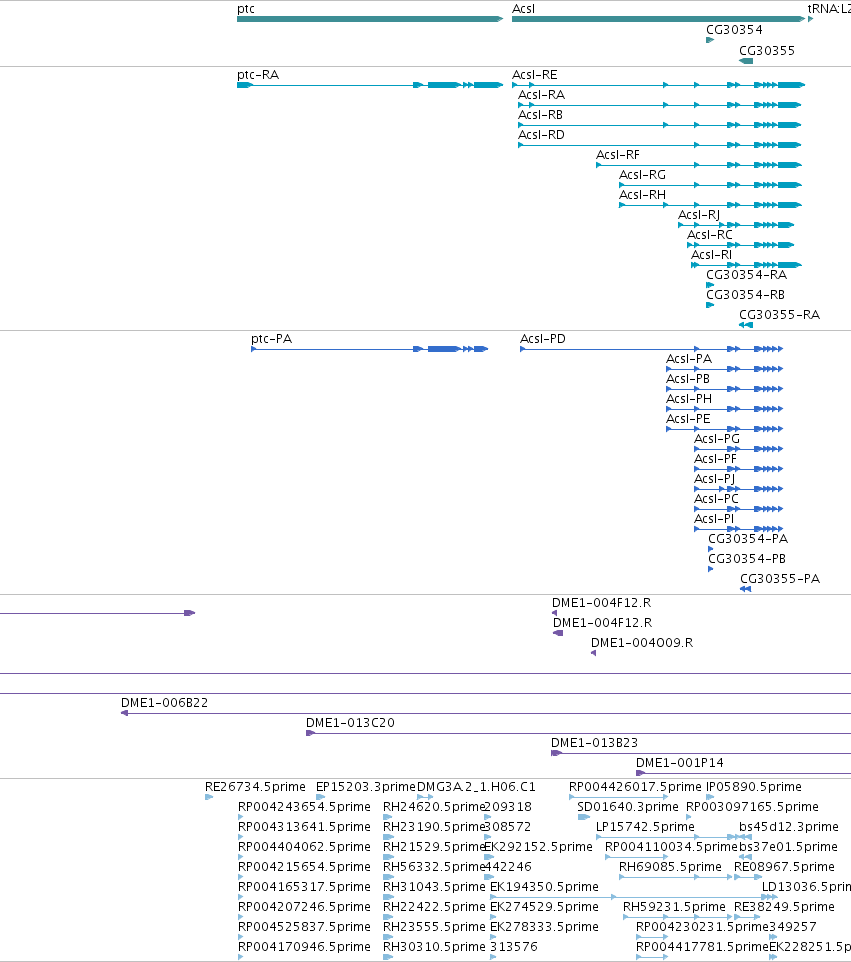851x962 pixels.
Task: Click EST IP05890.5prime
Action: click(x=753, y=787)
